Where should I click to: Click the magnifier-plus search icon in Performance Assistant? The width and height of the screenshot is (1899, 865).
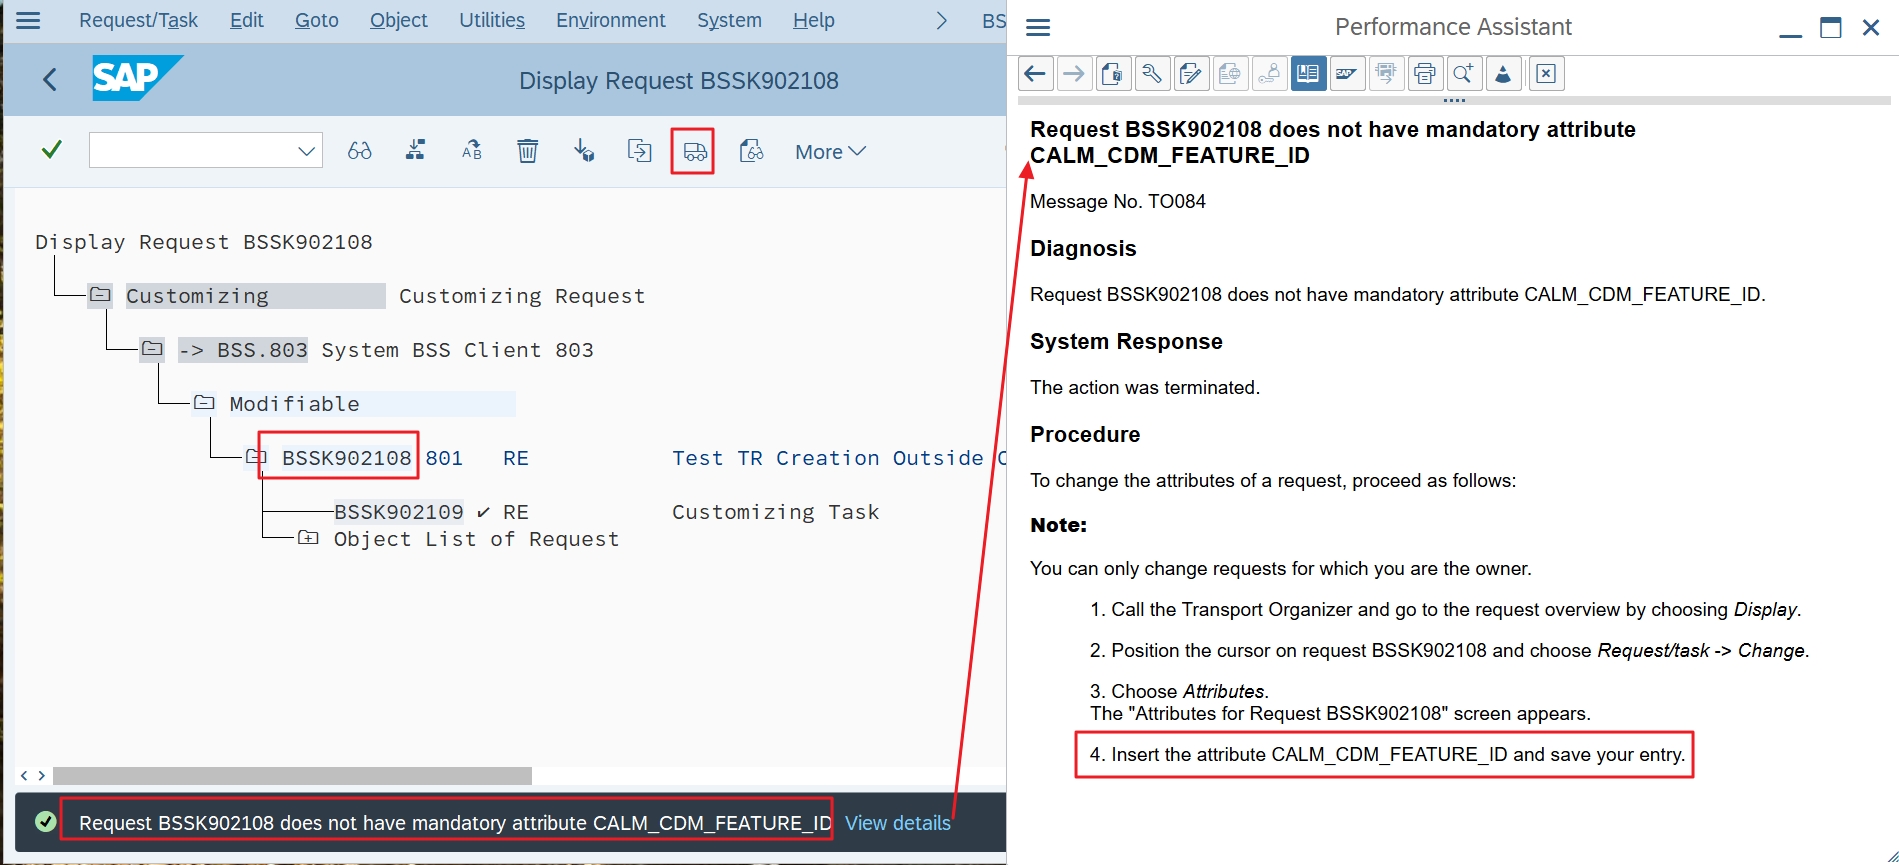click(1463, 74)
